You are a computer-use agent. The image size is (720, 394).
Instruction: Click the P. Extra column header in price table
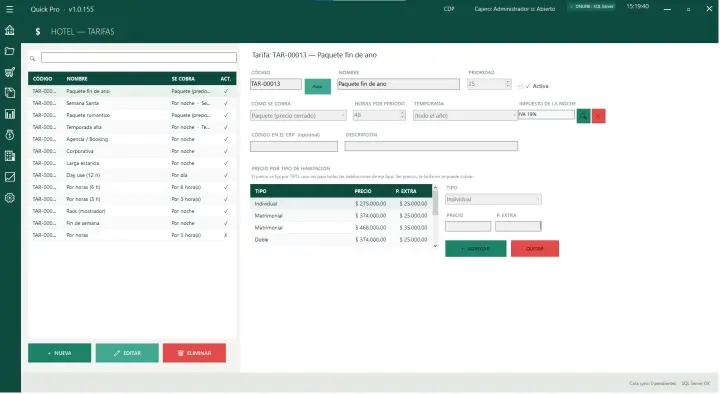(x=406, y=191)
